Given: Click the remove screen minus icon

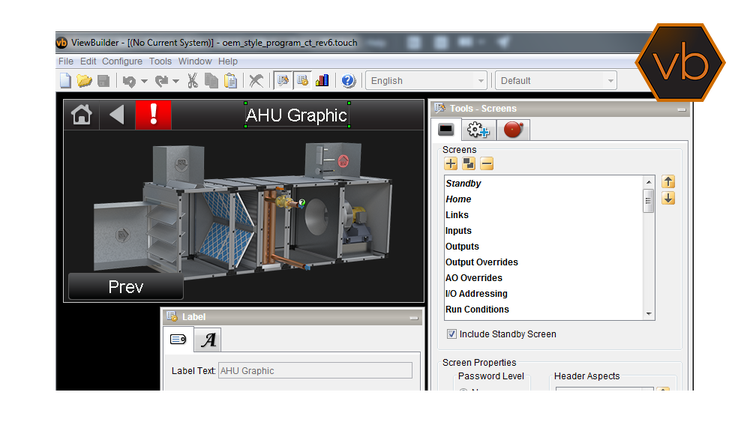Looking at the screenshot, I should click(x=486, y=164).
